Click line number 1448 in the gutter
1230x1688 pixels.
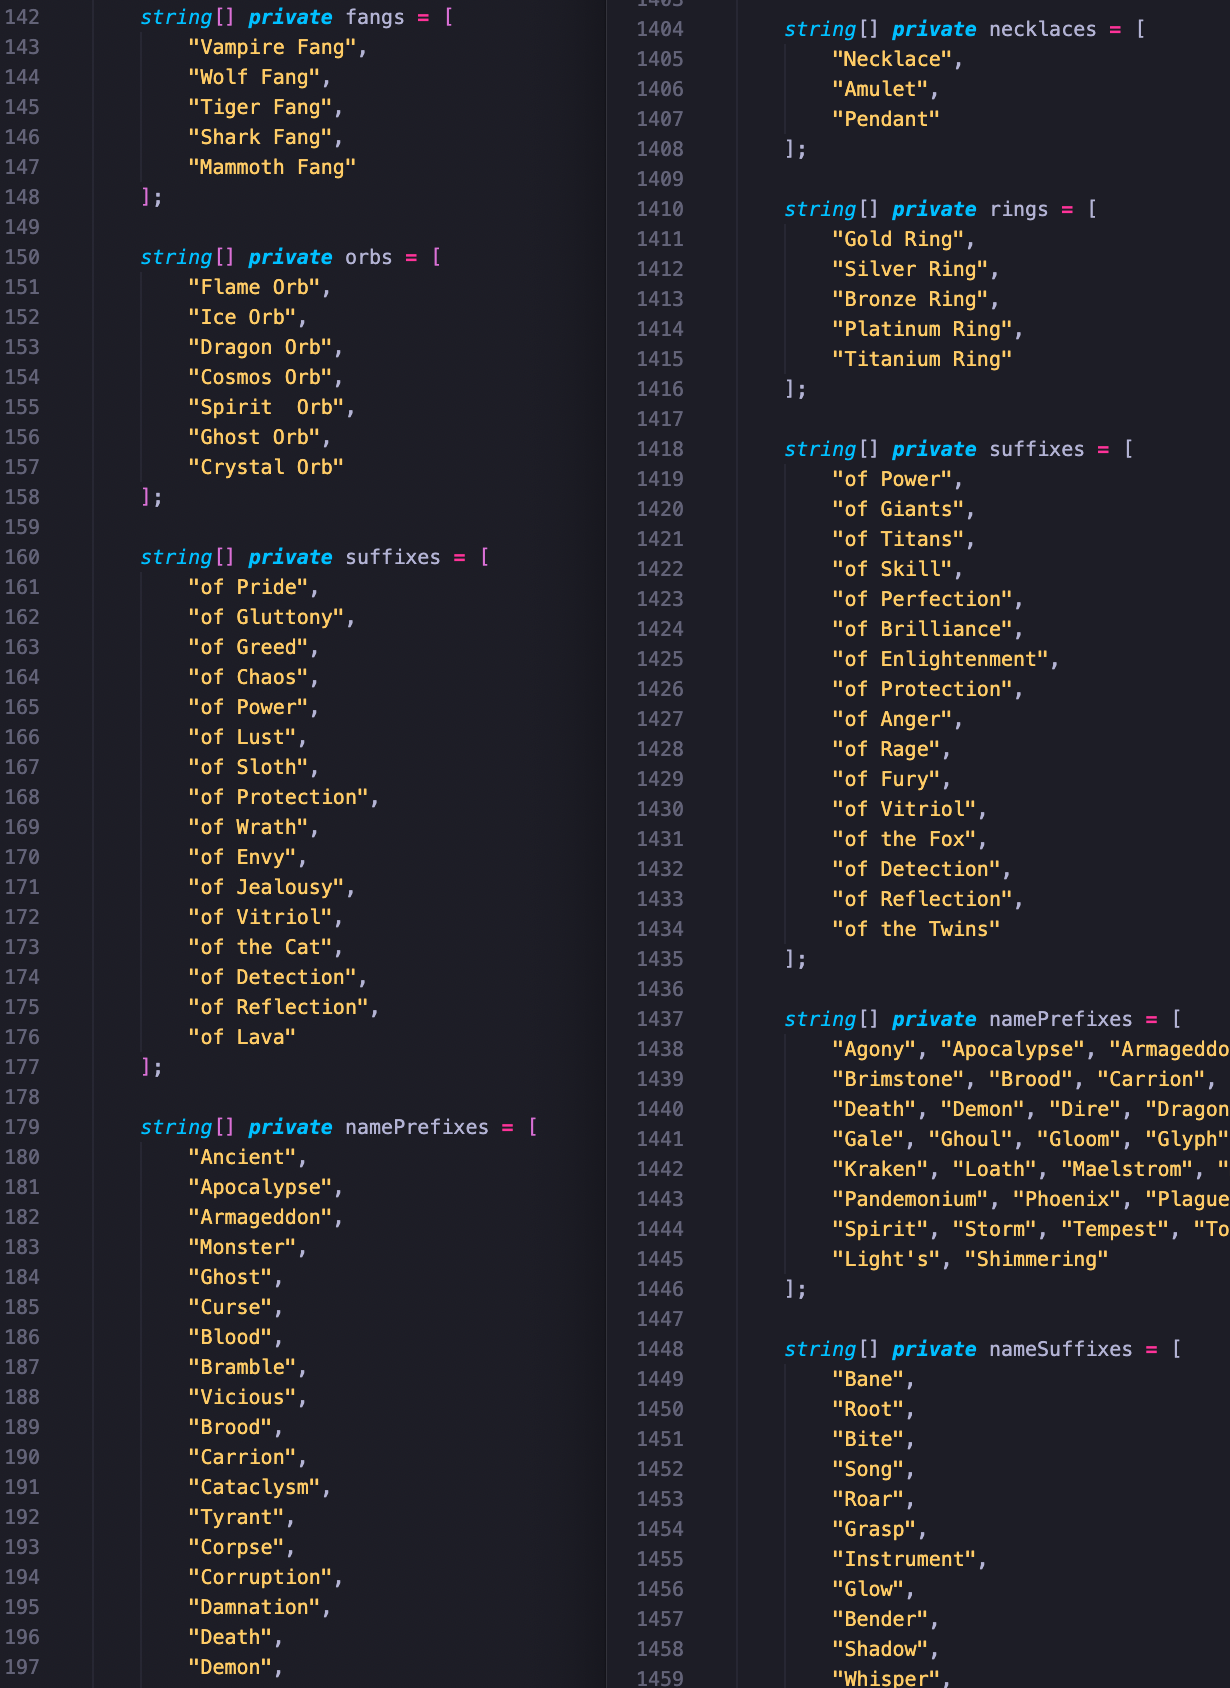tap(660, 1349)
